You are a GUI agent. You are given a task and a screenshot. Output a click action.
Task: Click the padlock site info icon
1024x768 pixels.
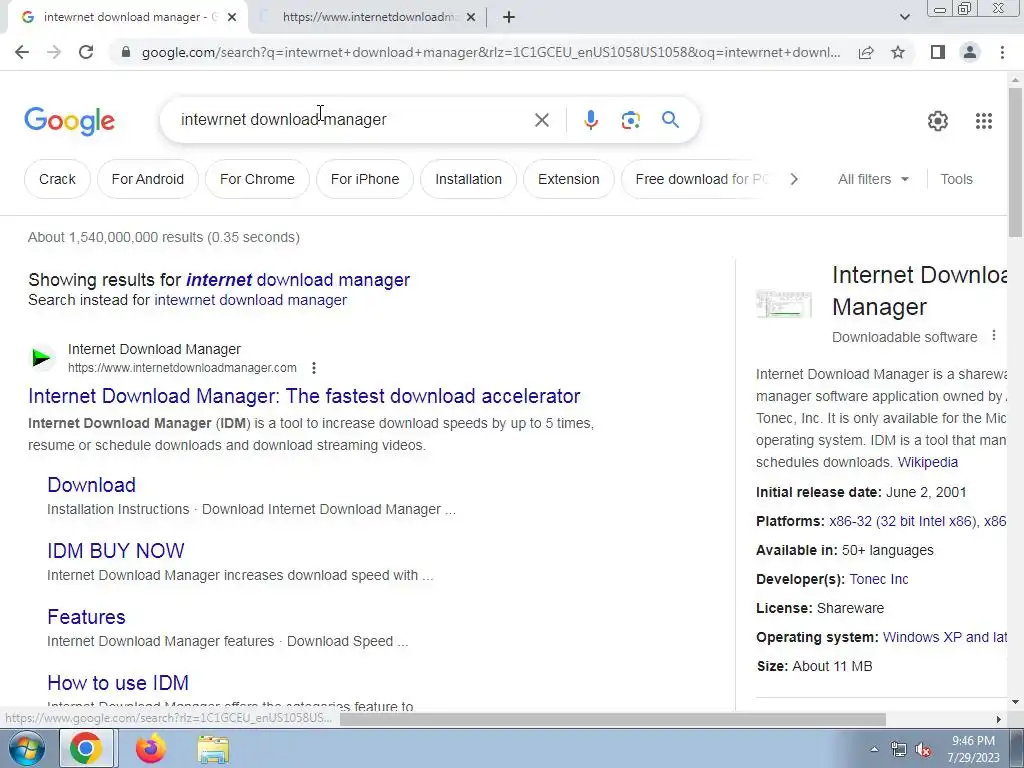[126, 52]
